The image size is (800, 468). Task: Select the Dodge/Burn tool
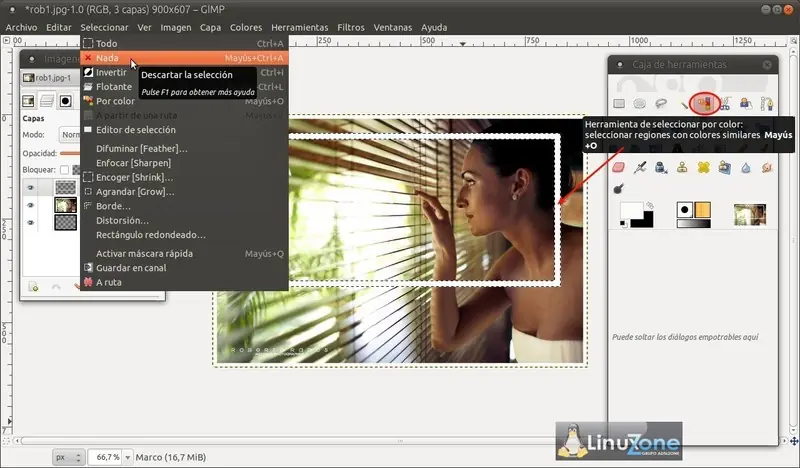point(619,189)
